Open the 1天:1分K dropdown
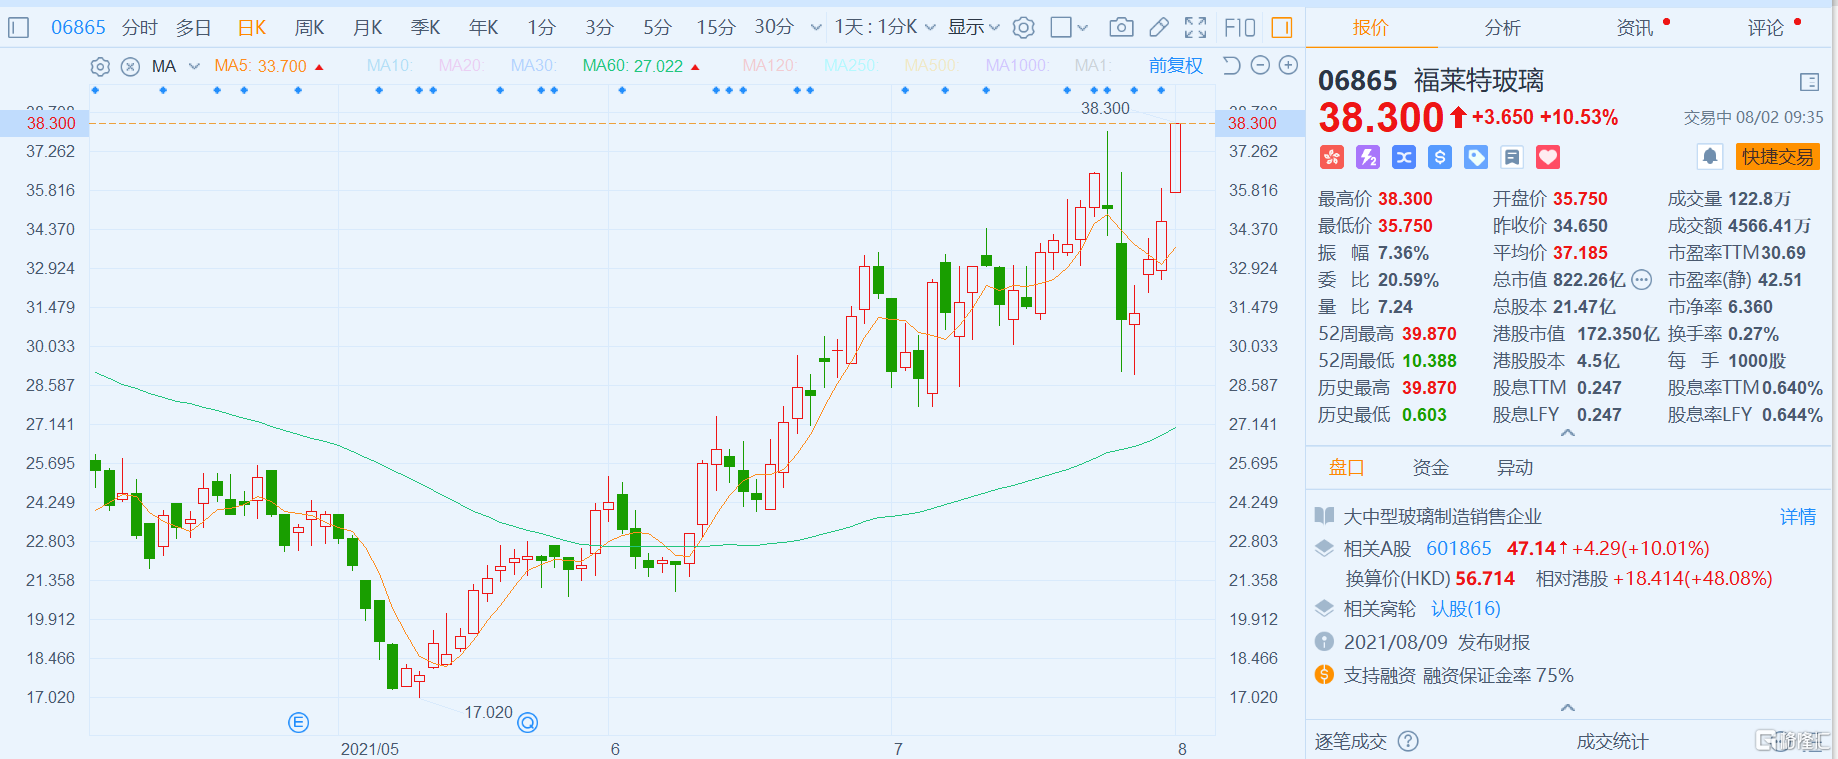Image resolution: width=1838 pixels, height=759 pixels. [885, 27]
